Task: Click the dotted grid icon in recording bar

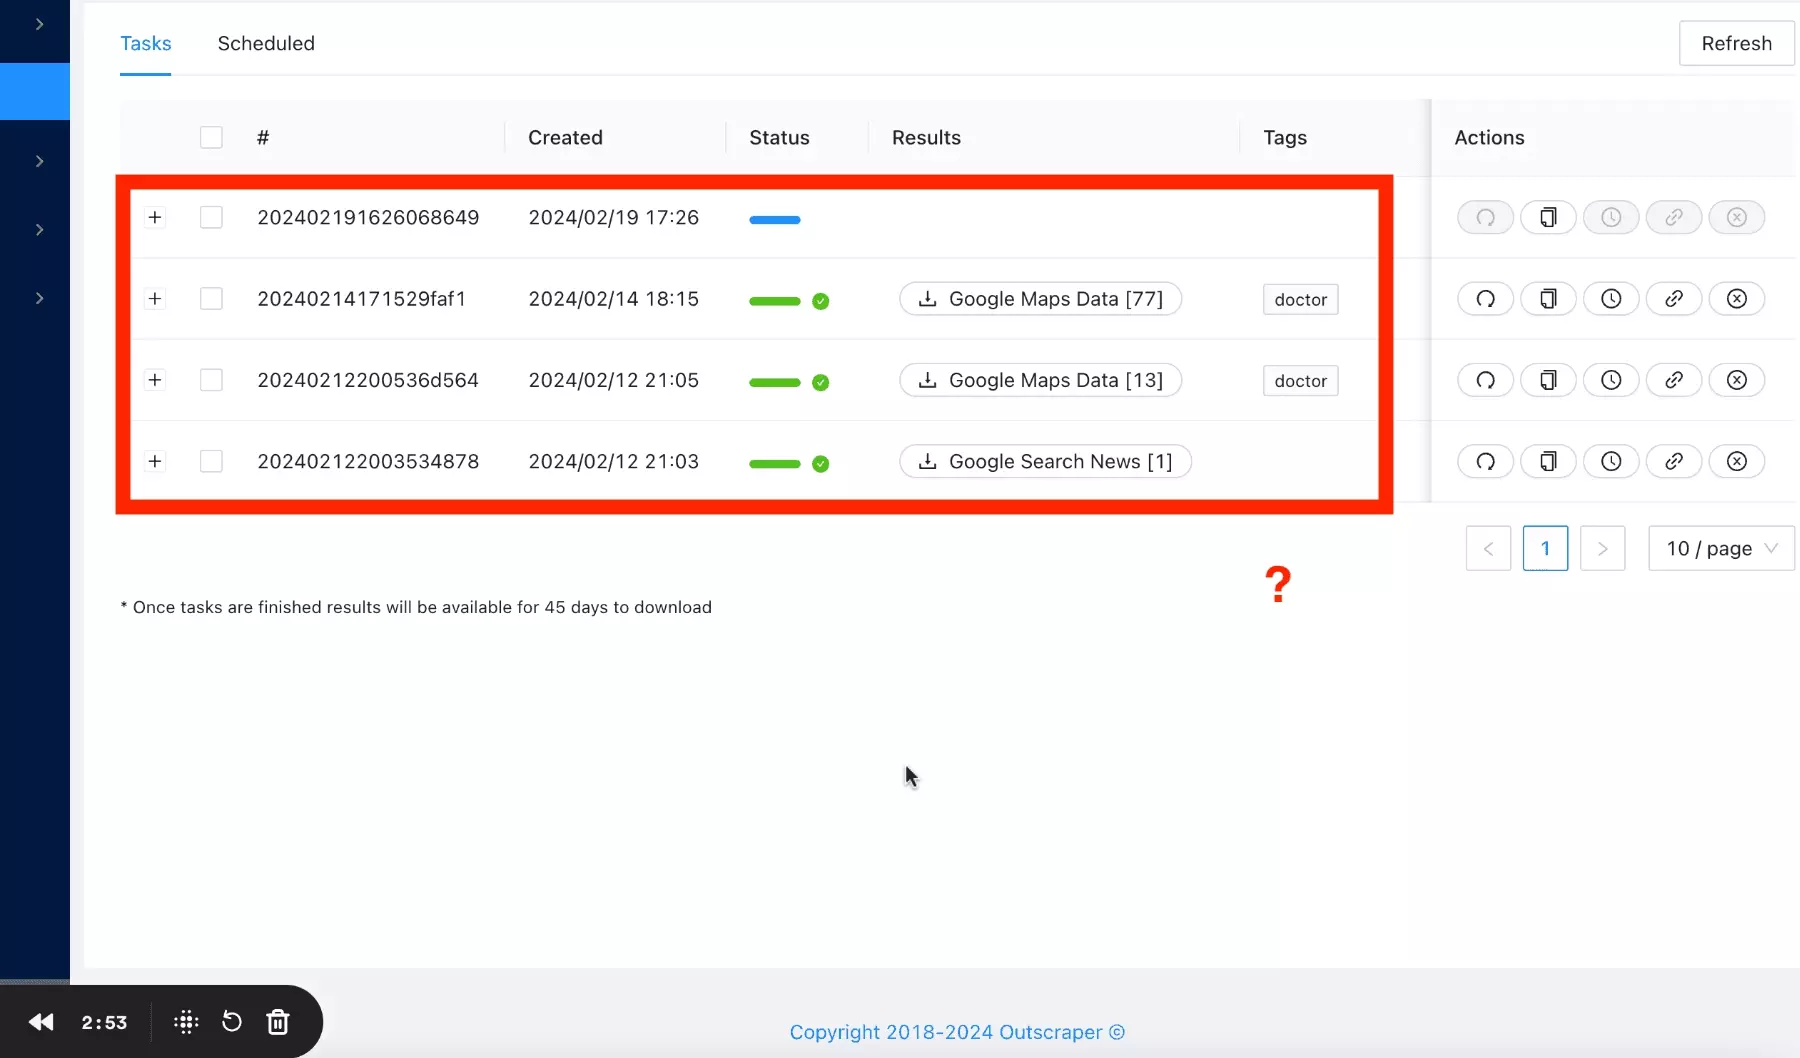Action: 186,1022
